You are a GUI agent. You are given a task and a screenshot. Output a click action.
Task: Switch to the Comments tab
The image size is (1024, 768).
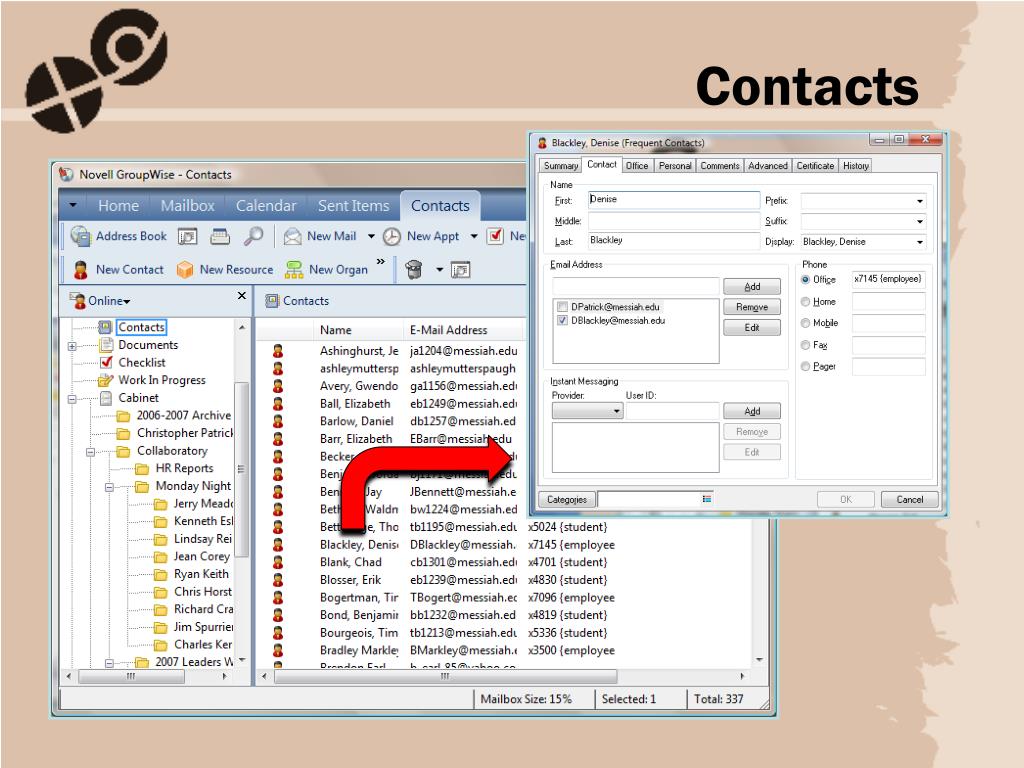coord(720,166)
